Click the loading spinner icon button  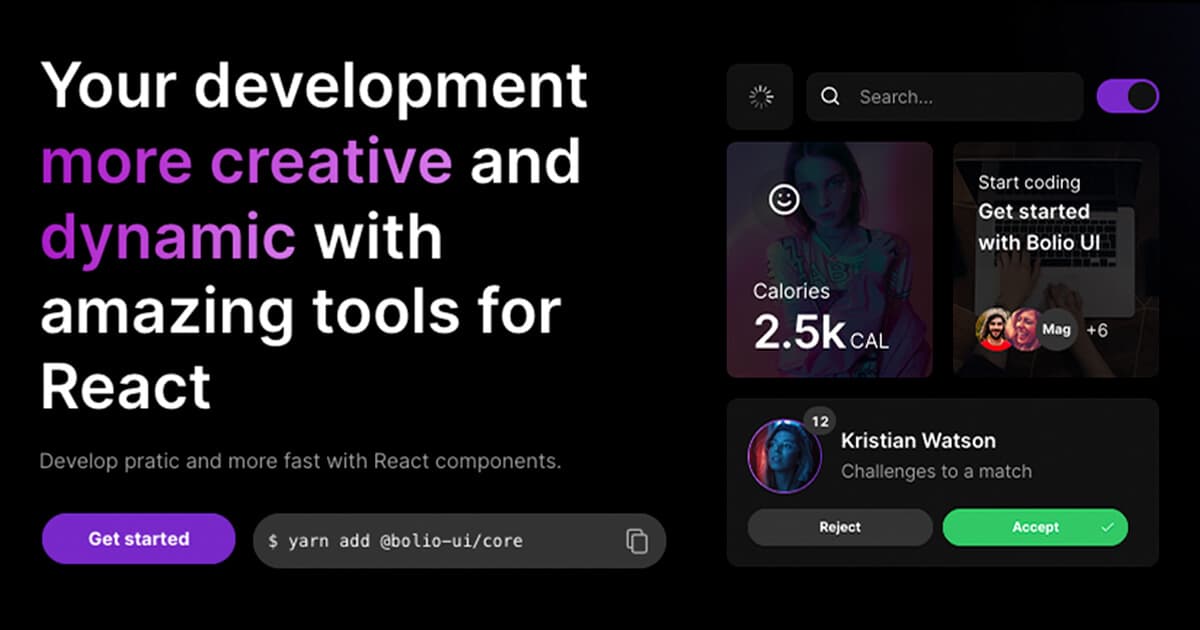point(760,97)
